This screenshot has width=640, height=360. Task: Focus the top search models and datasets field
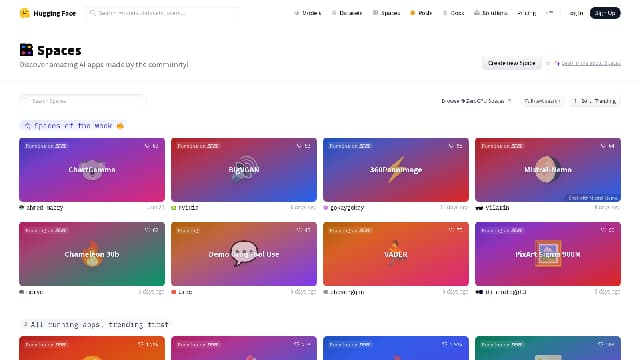coord(162,13)
